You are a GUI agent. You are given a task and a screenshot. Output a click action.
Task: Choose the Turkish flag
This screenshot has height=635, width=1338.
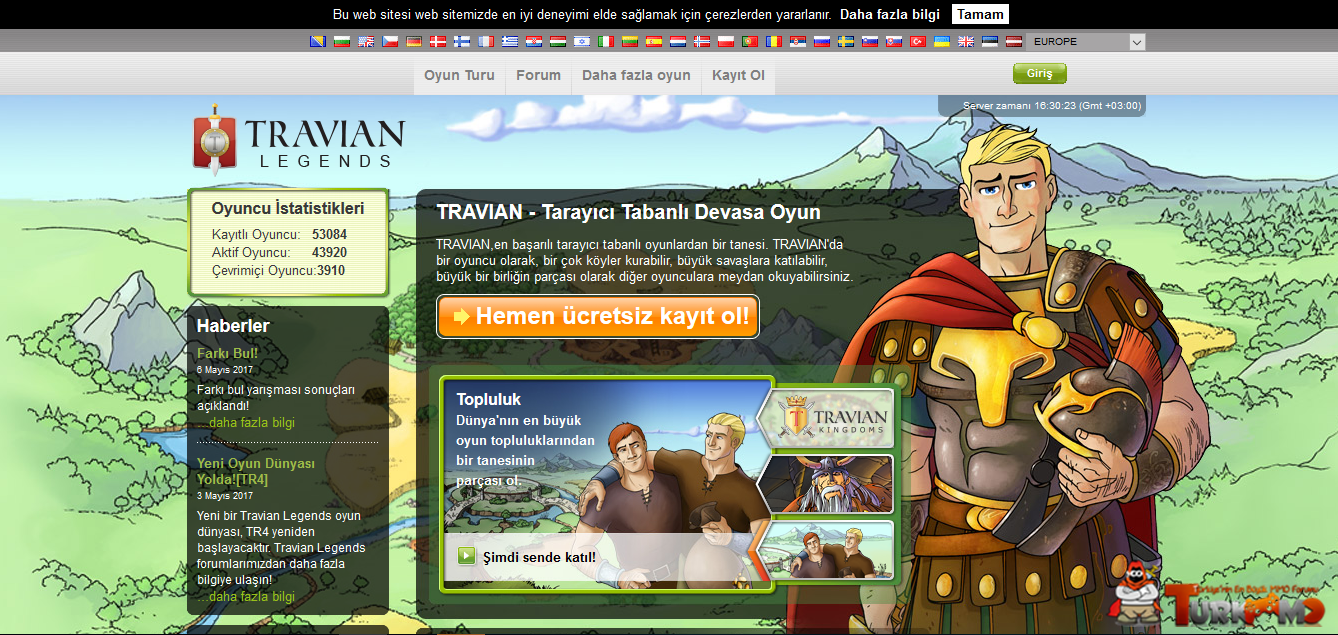click(x=918, y=41)
